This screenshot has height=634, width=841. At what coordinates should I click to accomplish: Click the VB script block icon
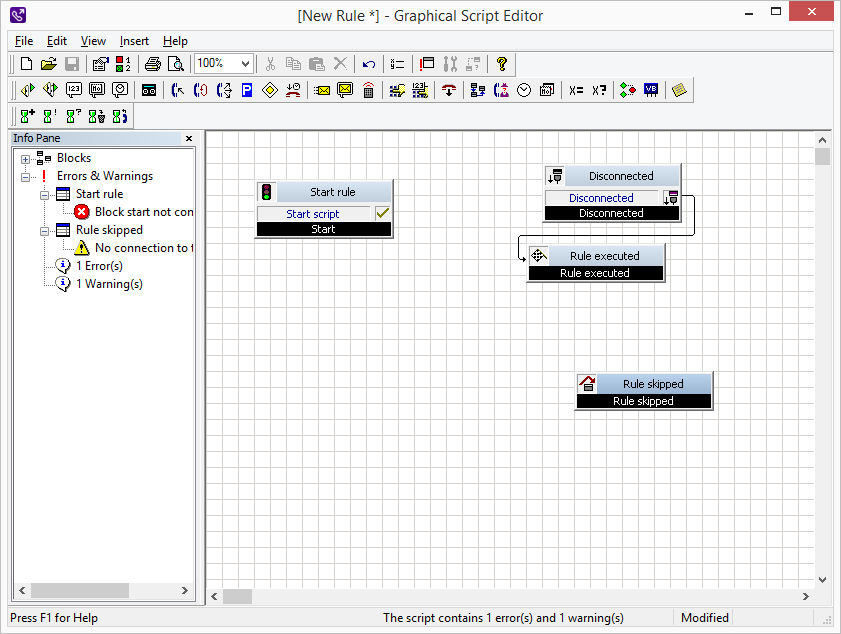tap(651, 90)
